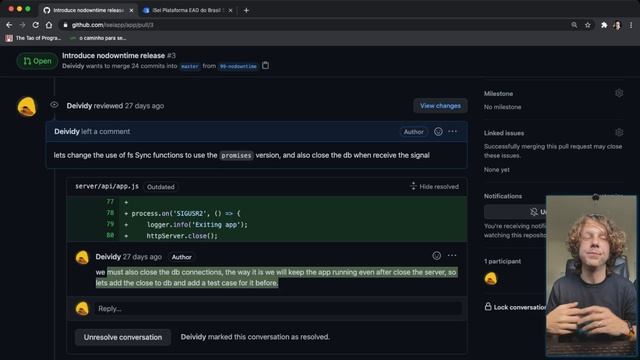
Task: Open Chrome profile avatar
Action: pyautogui.click(x=617, y=25)
